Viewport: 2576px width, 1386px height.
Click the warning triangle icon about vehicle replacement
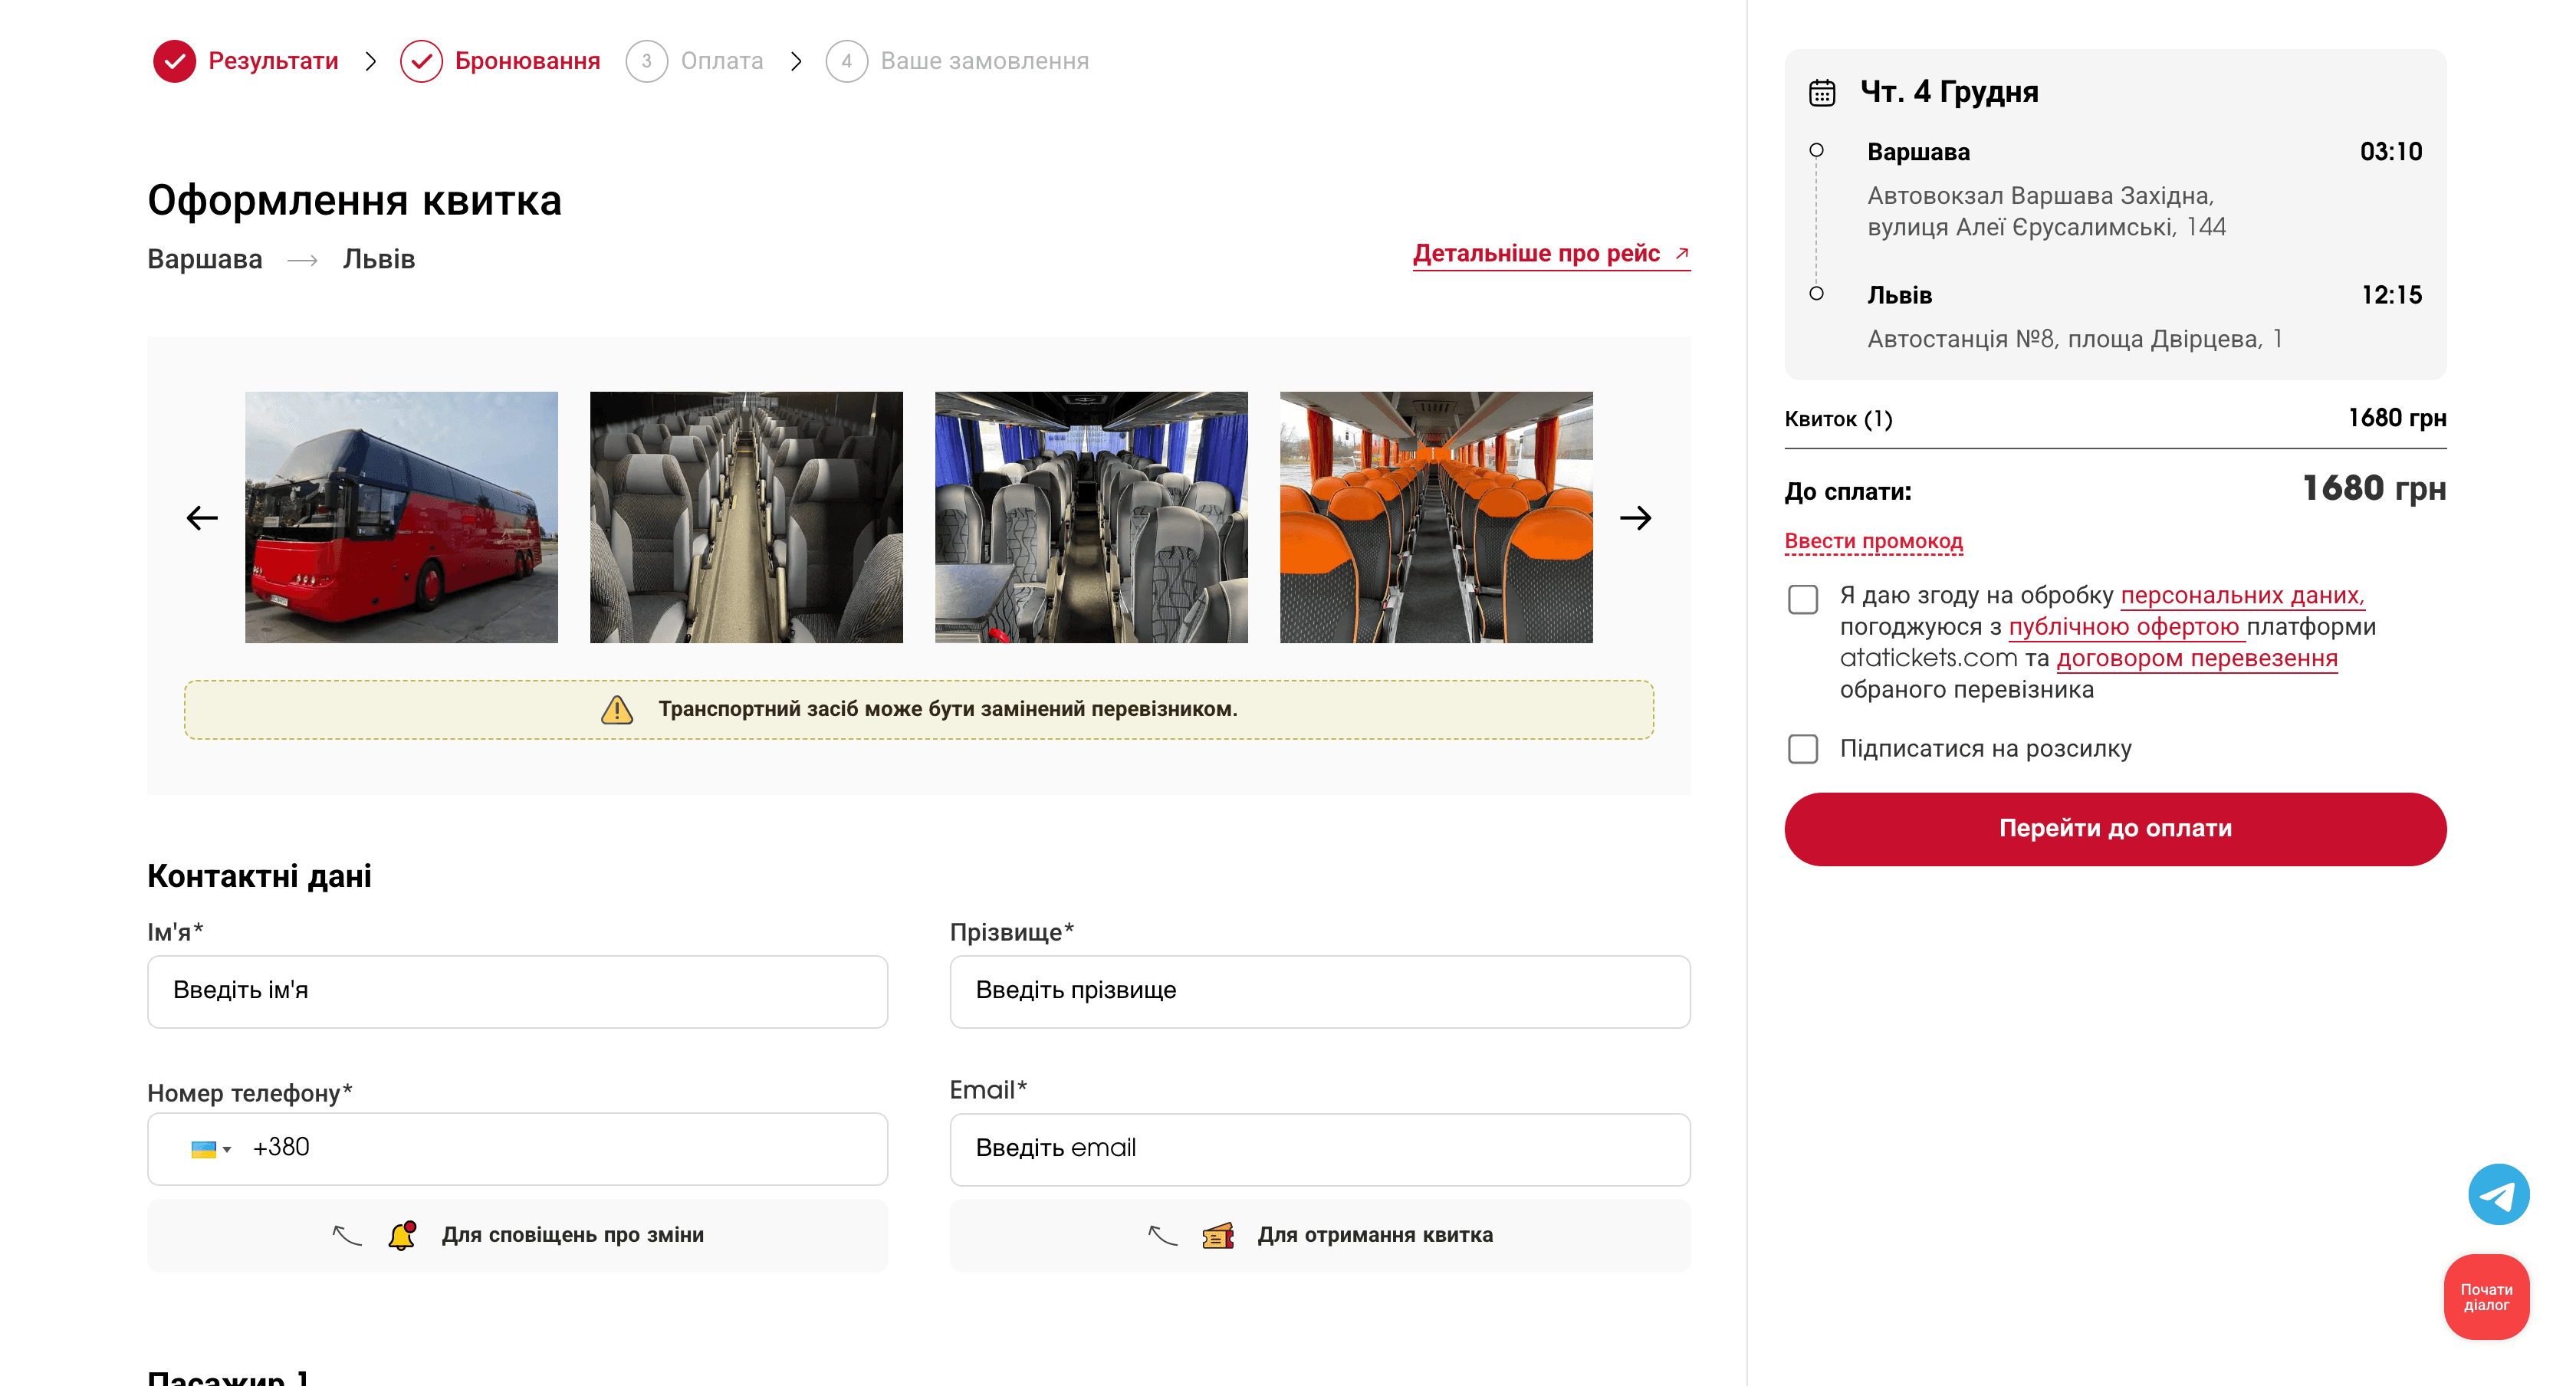click(618, 710)
